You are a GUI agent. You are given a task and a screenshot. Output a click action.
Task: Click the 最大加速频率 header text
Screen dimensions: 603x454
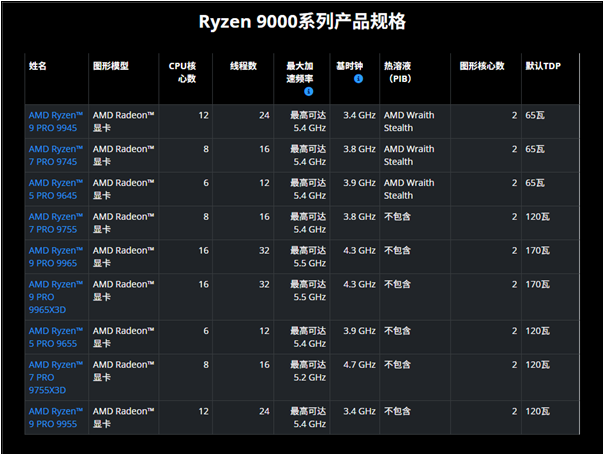300,72
